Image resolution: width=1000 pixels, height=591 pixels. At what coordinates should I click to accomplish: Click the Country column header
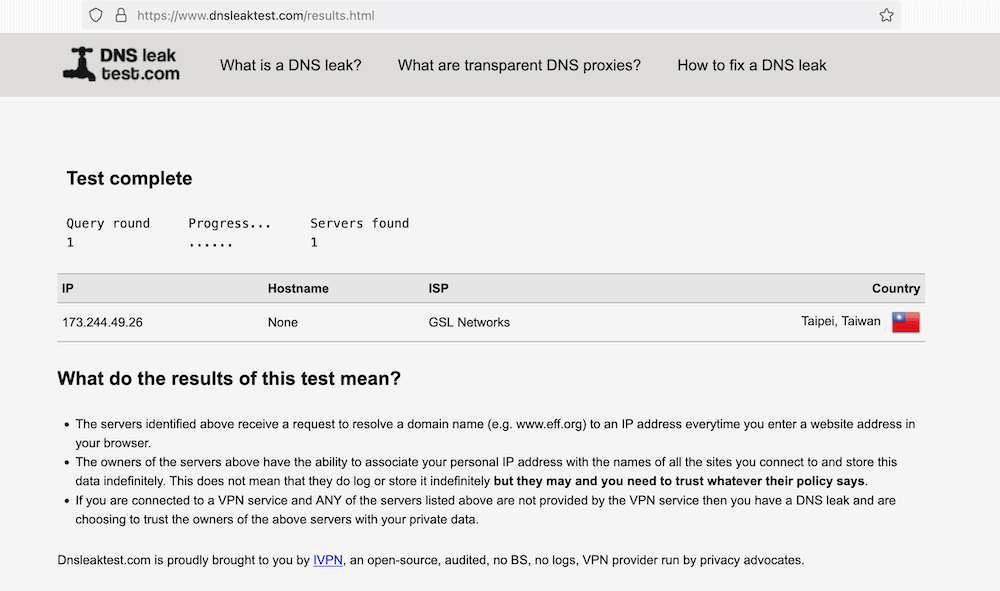895,288
